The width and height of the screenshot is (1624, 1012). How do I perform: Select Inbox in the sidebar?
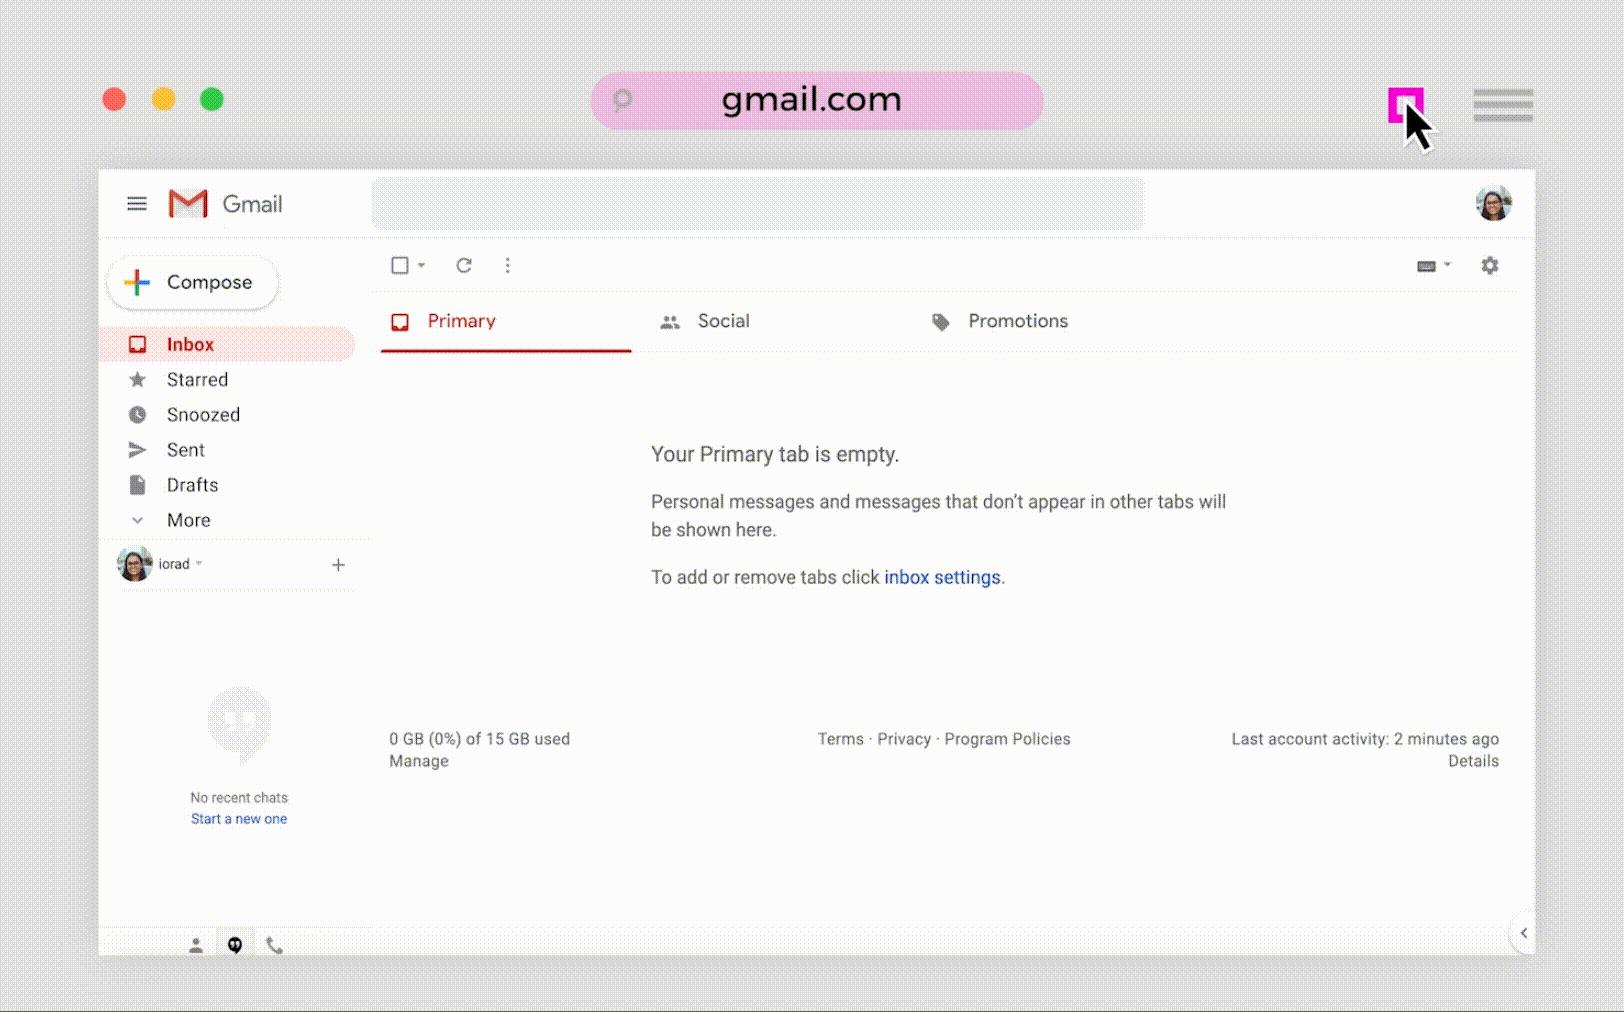click(227, 344)
